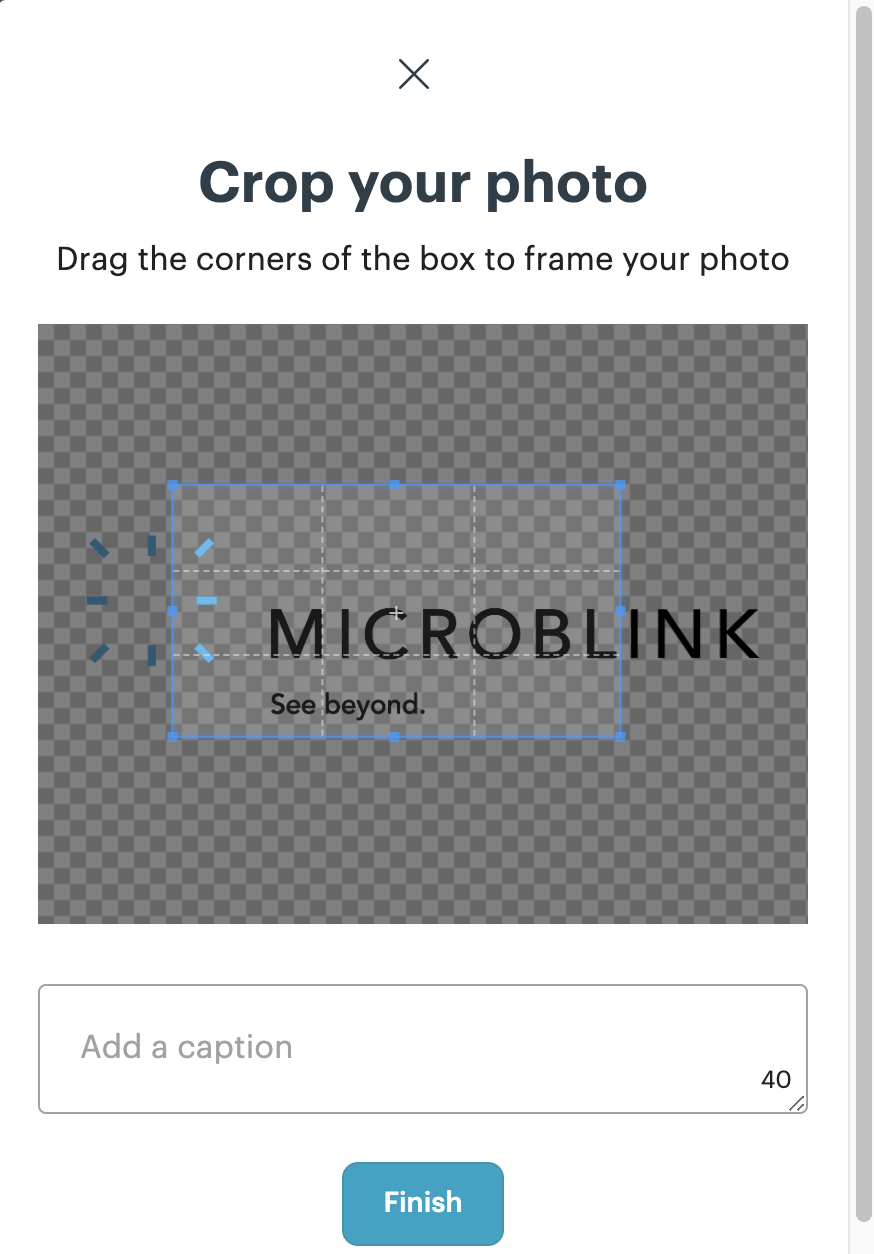Click the top-right crop corner handle
Screen dimensions: 874x1254
[x=620, y=485]
